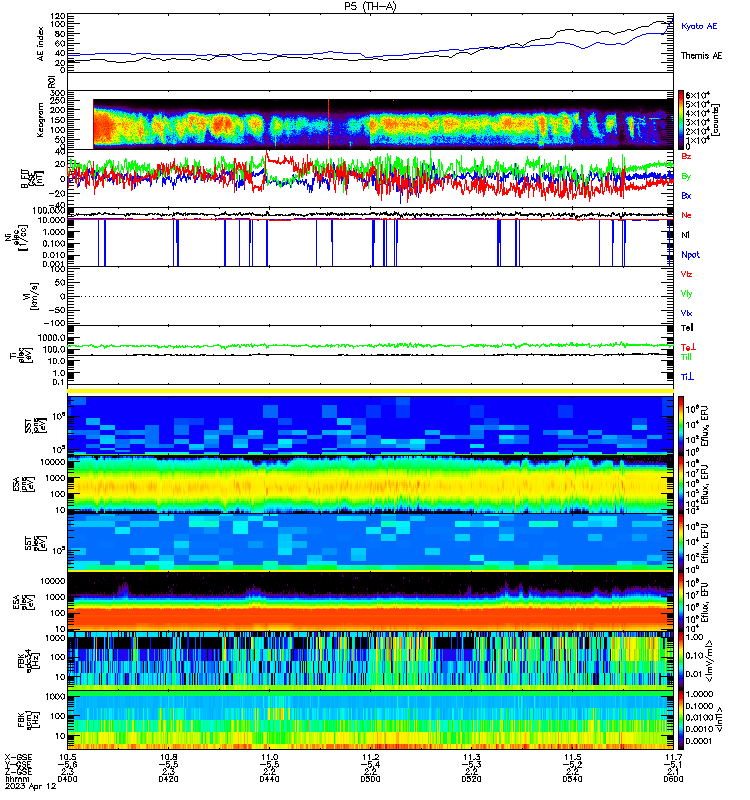Click color bar beside ESA ions spectrogram
The width and height of the screenshot is (750, 800).
(x=681, y=484)
